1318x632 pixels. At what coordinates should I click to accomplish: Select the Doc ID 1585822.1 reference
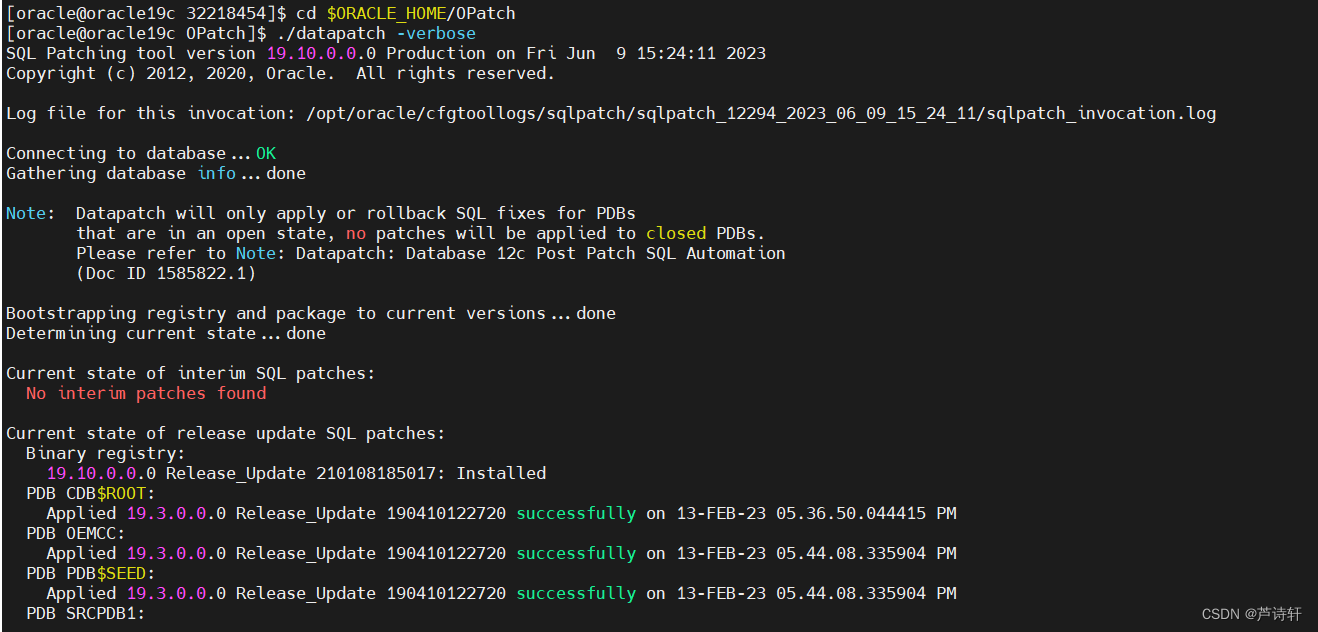point(165,272)
